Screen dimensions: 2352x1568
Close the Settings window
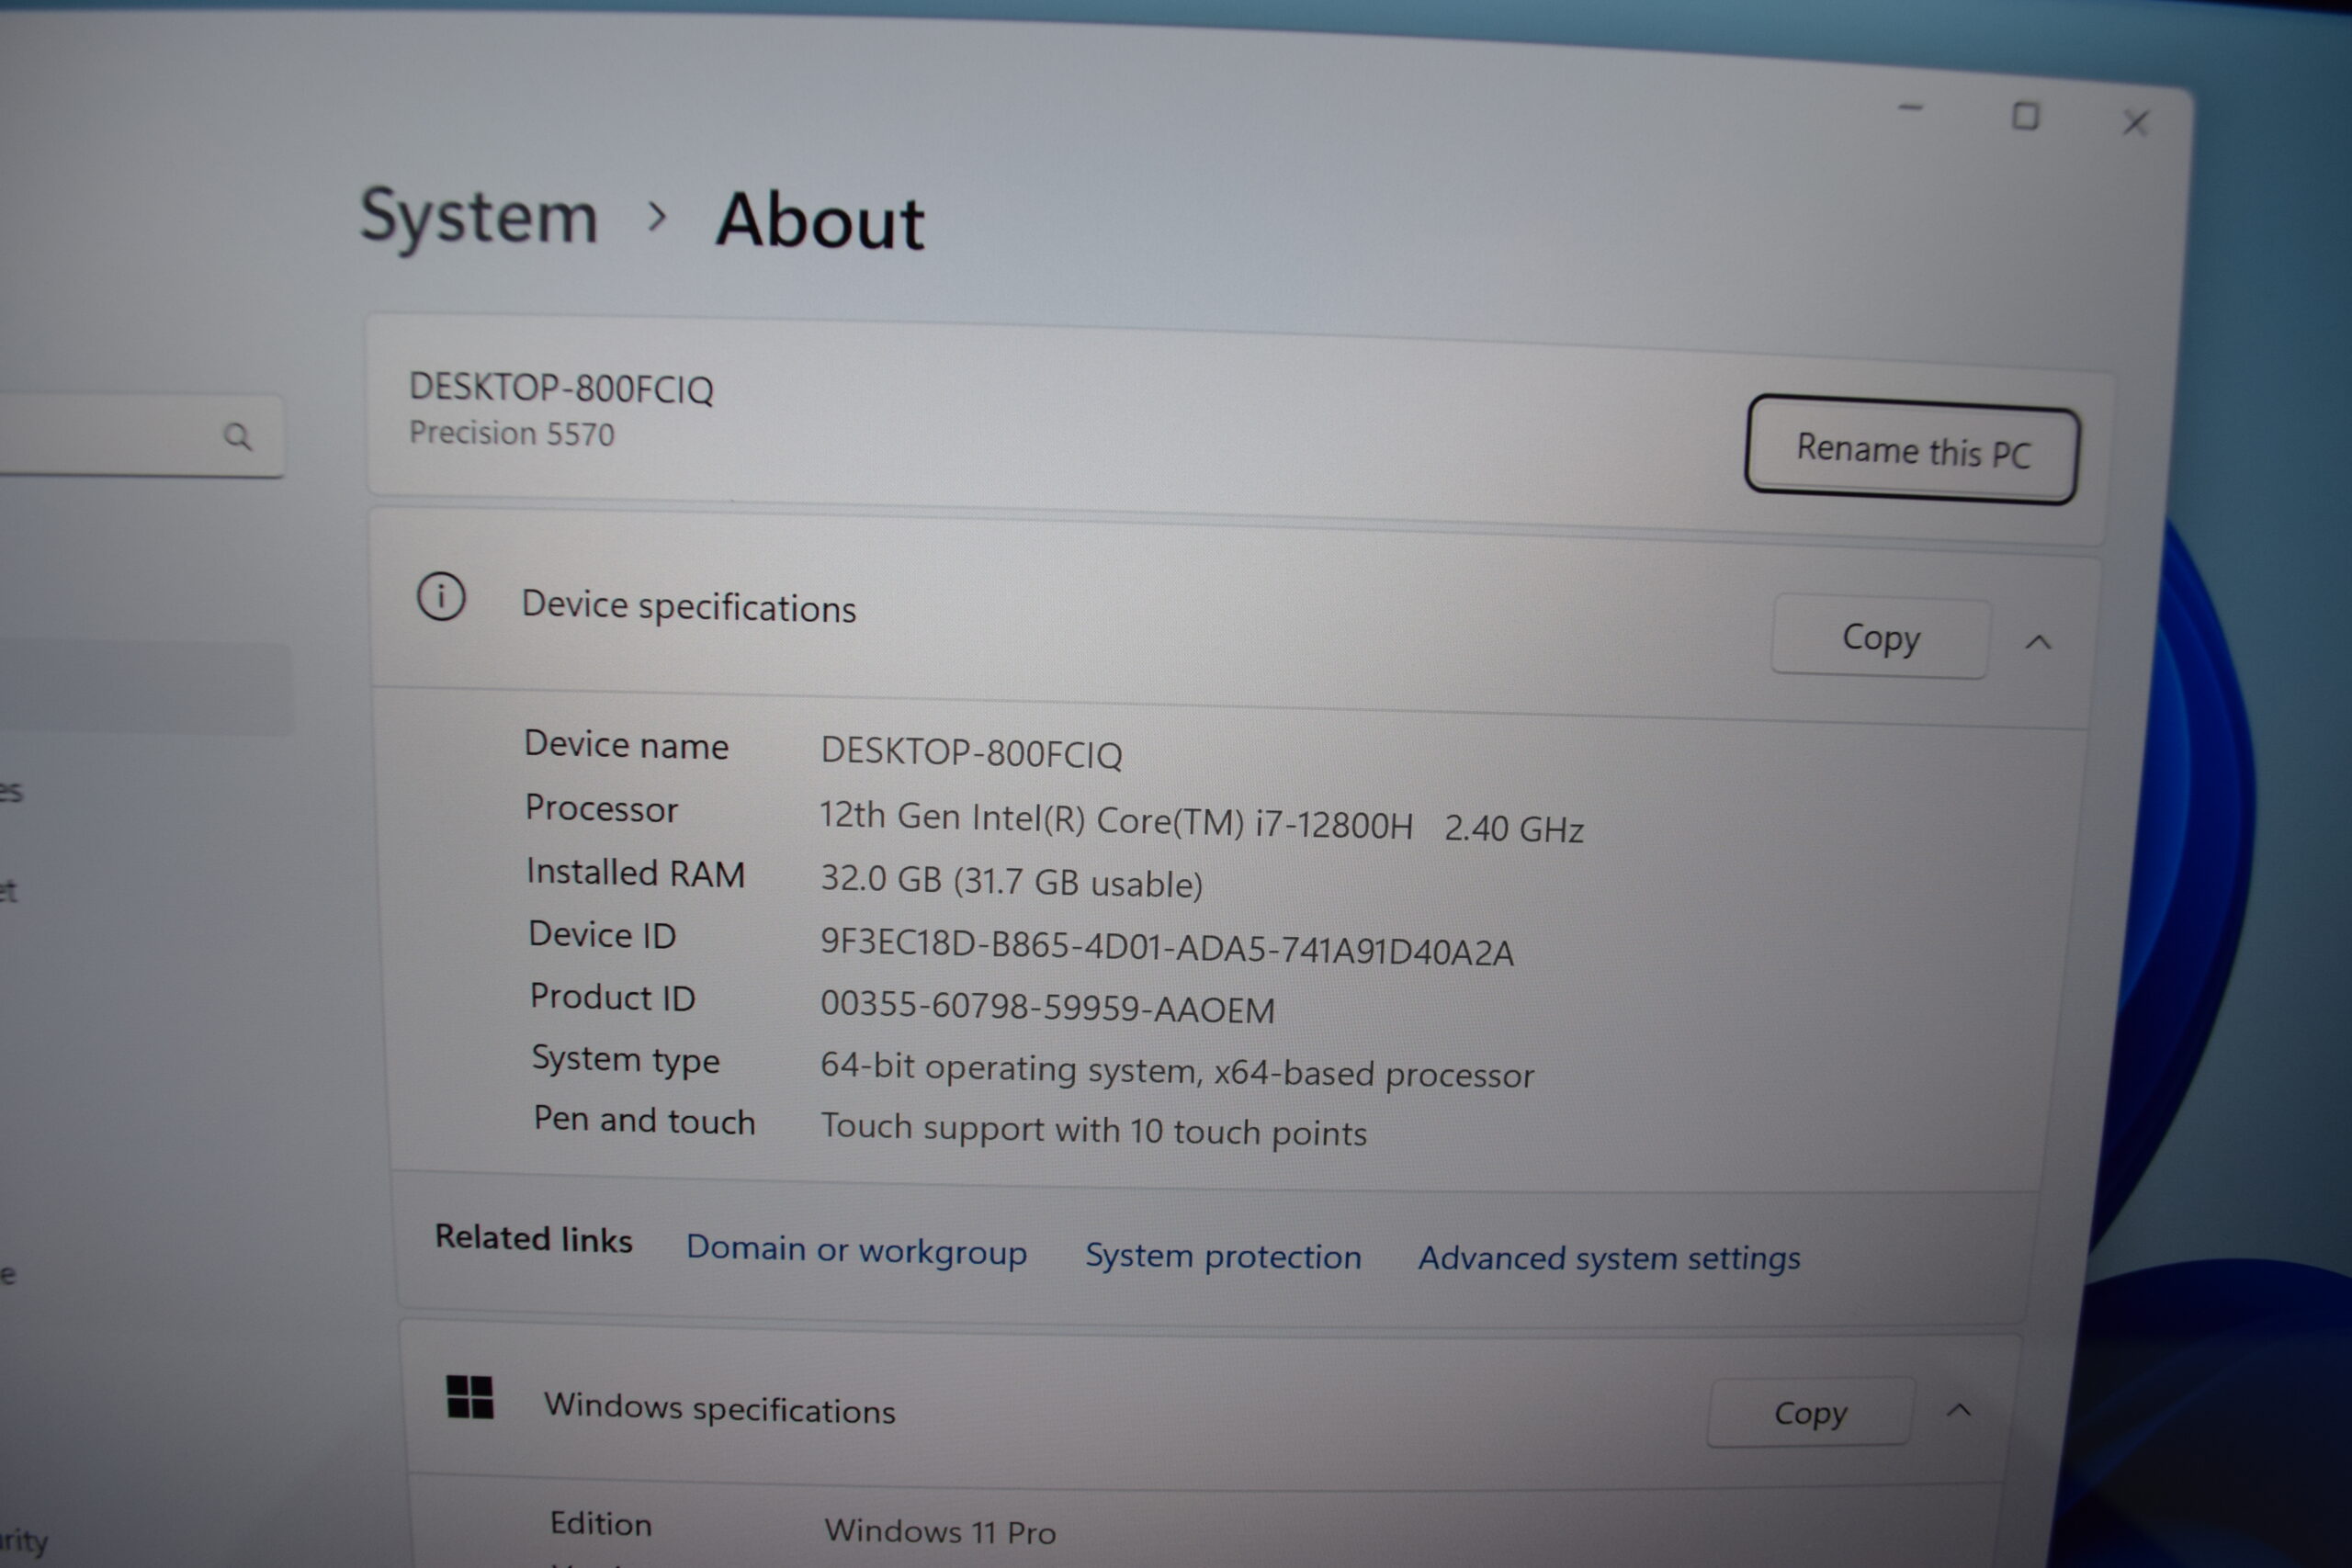tap(2135, 123)
